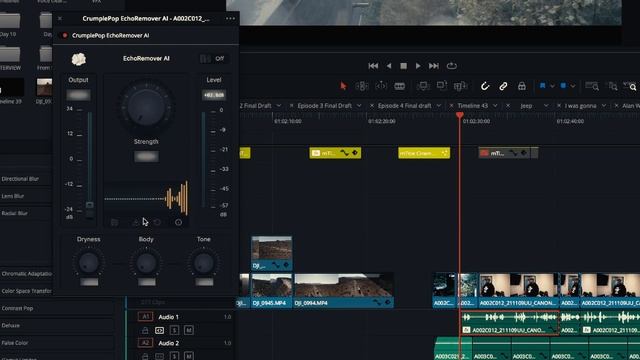
Task: Switch to the Jeep timeline tab
Action: pos(526,106)
